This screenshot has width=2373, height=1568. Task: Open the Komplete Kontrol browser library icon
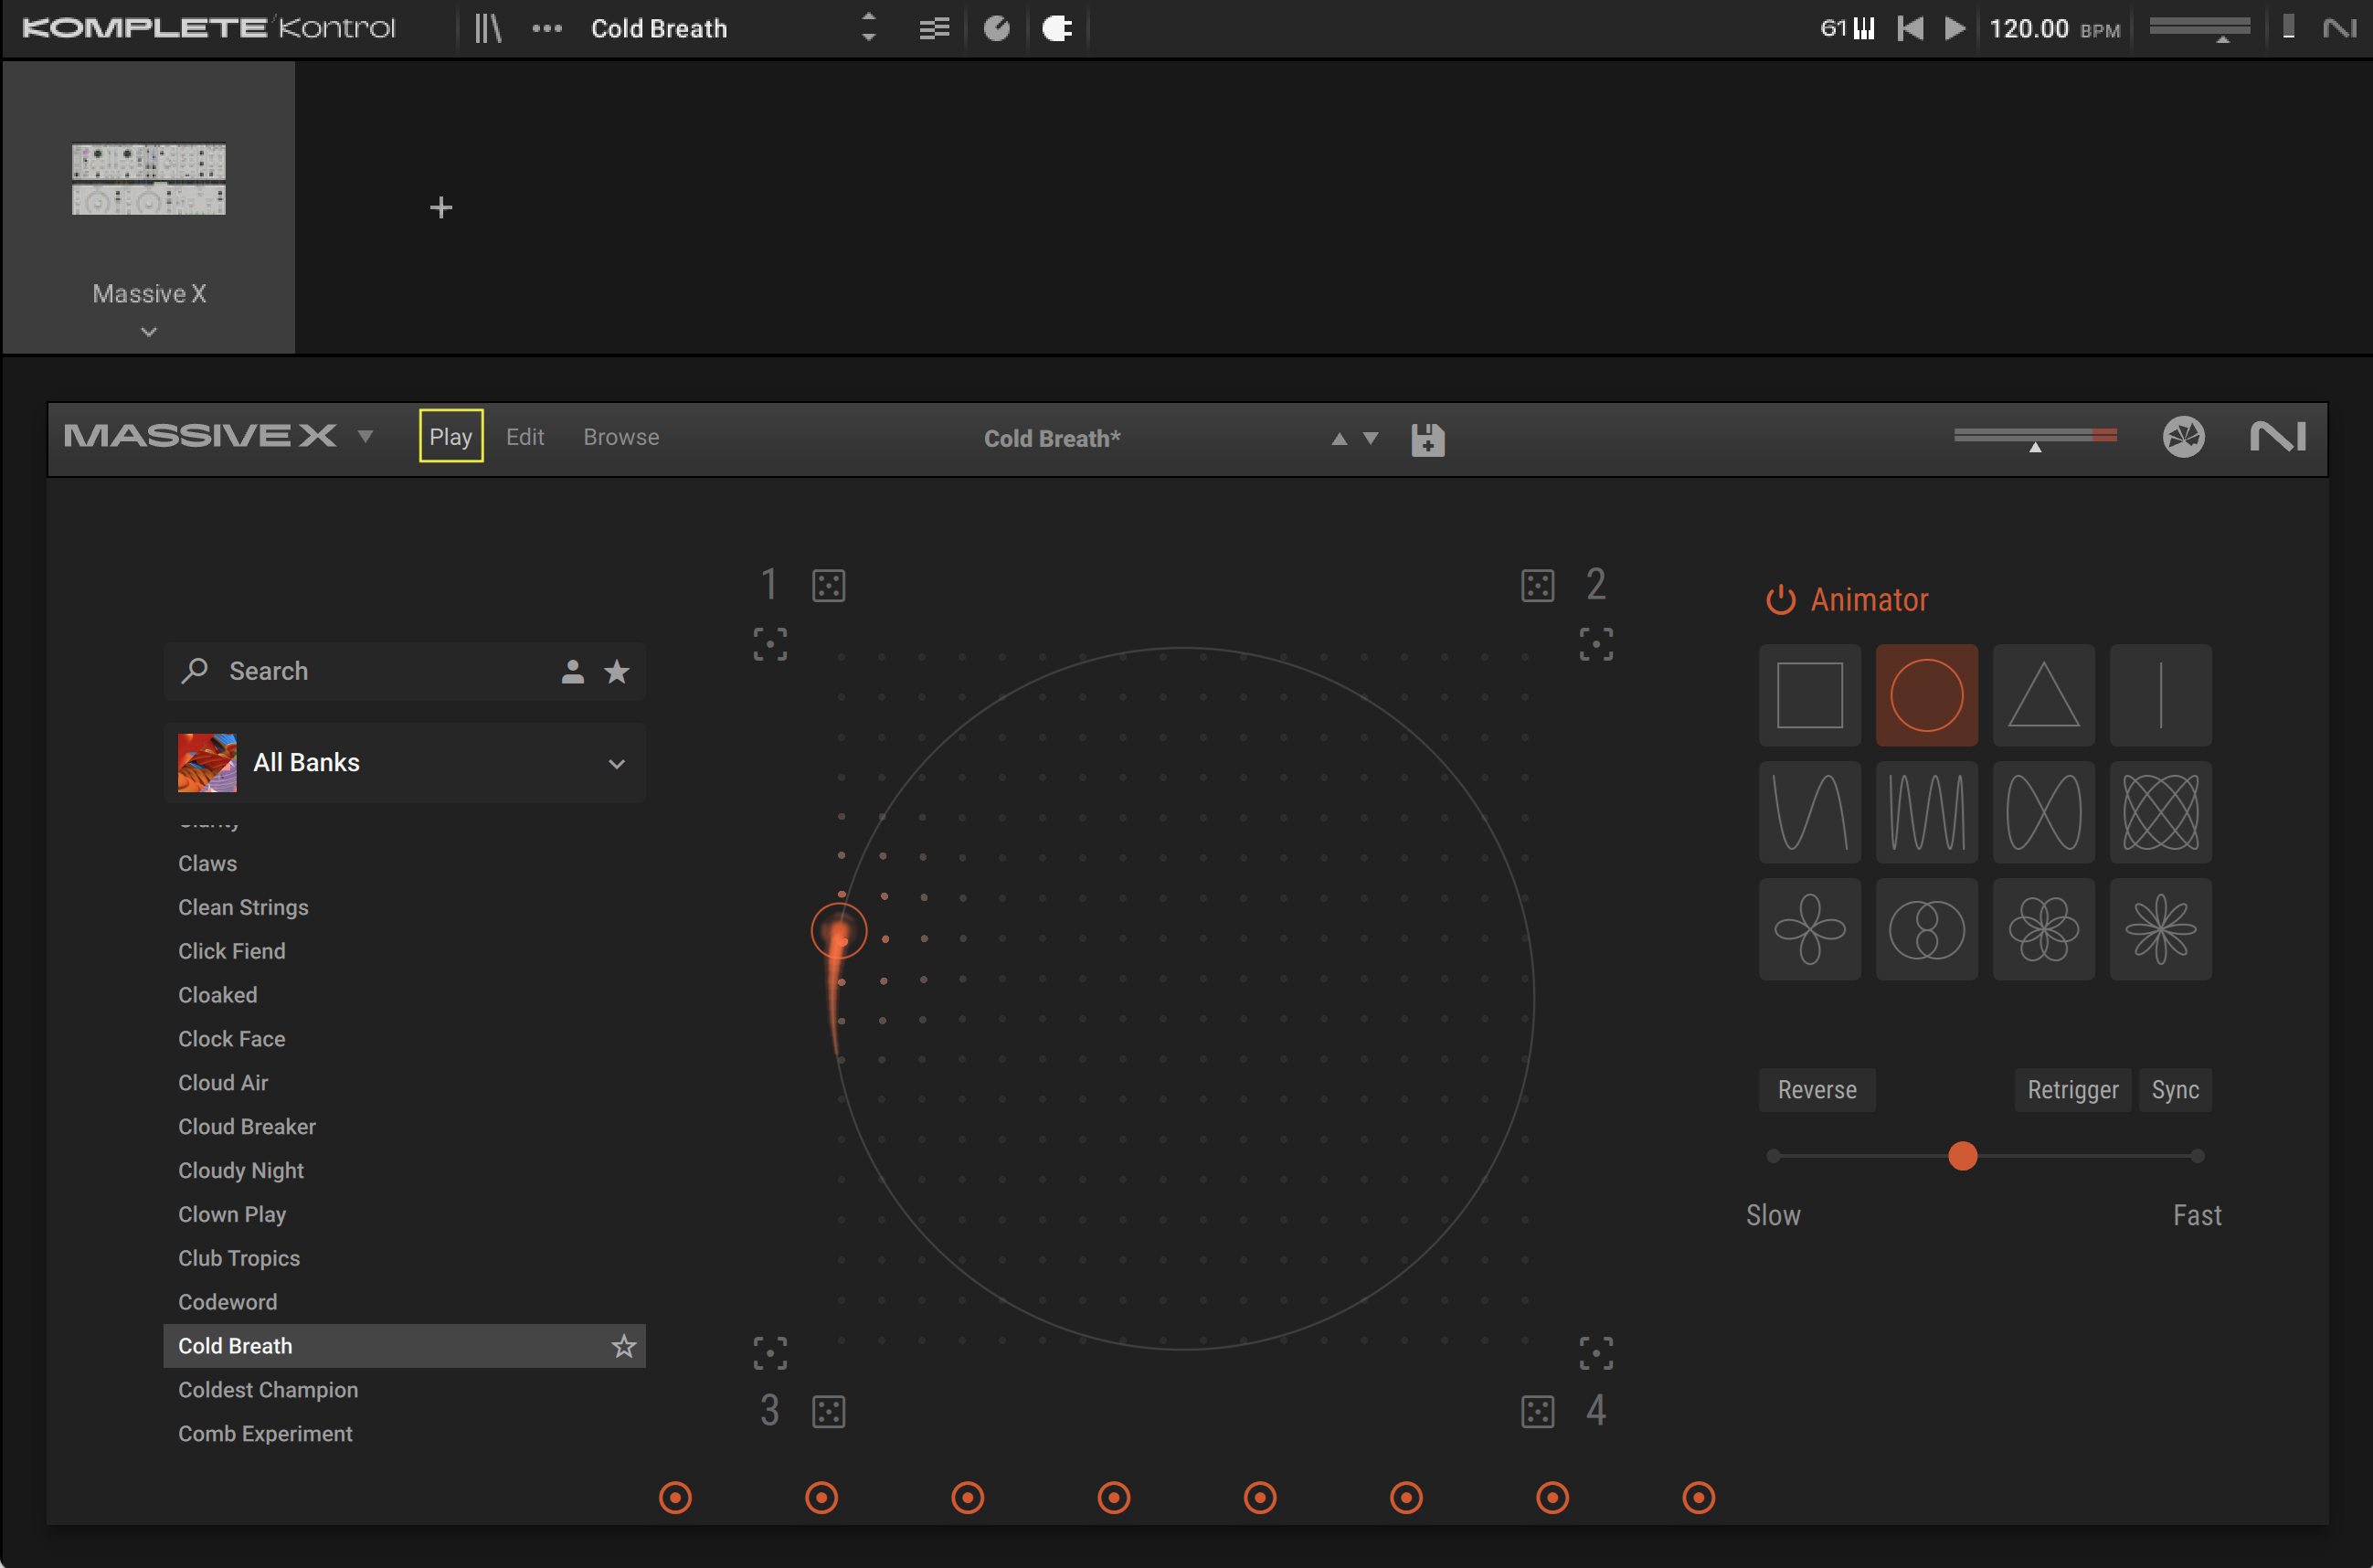coord(487,28)
